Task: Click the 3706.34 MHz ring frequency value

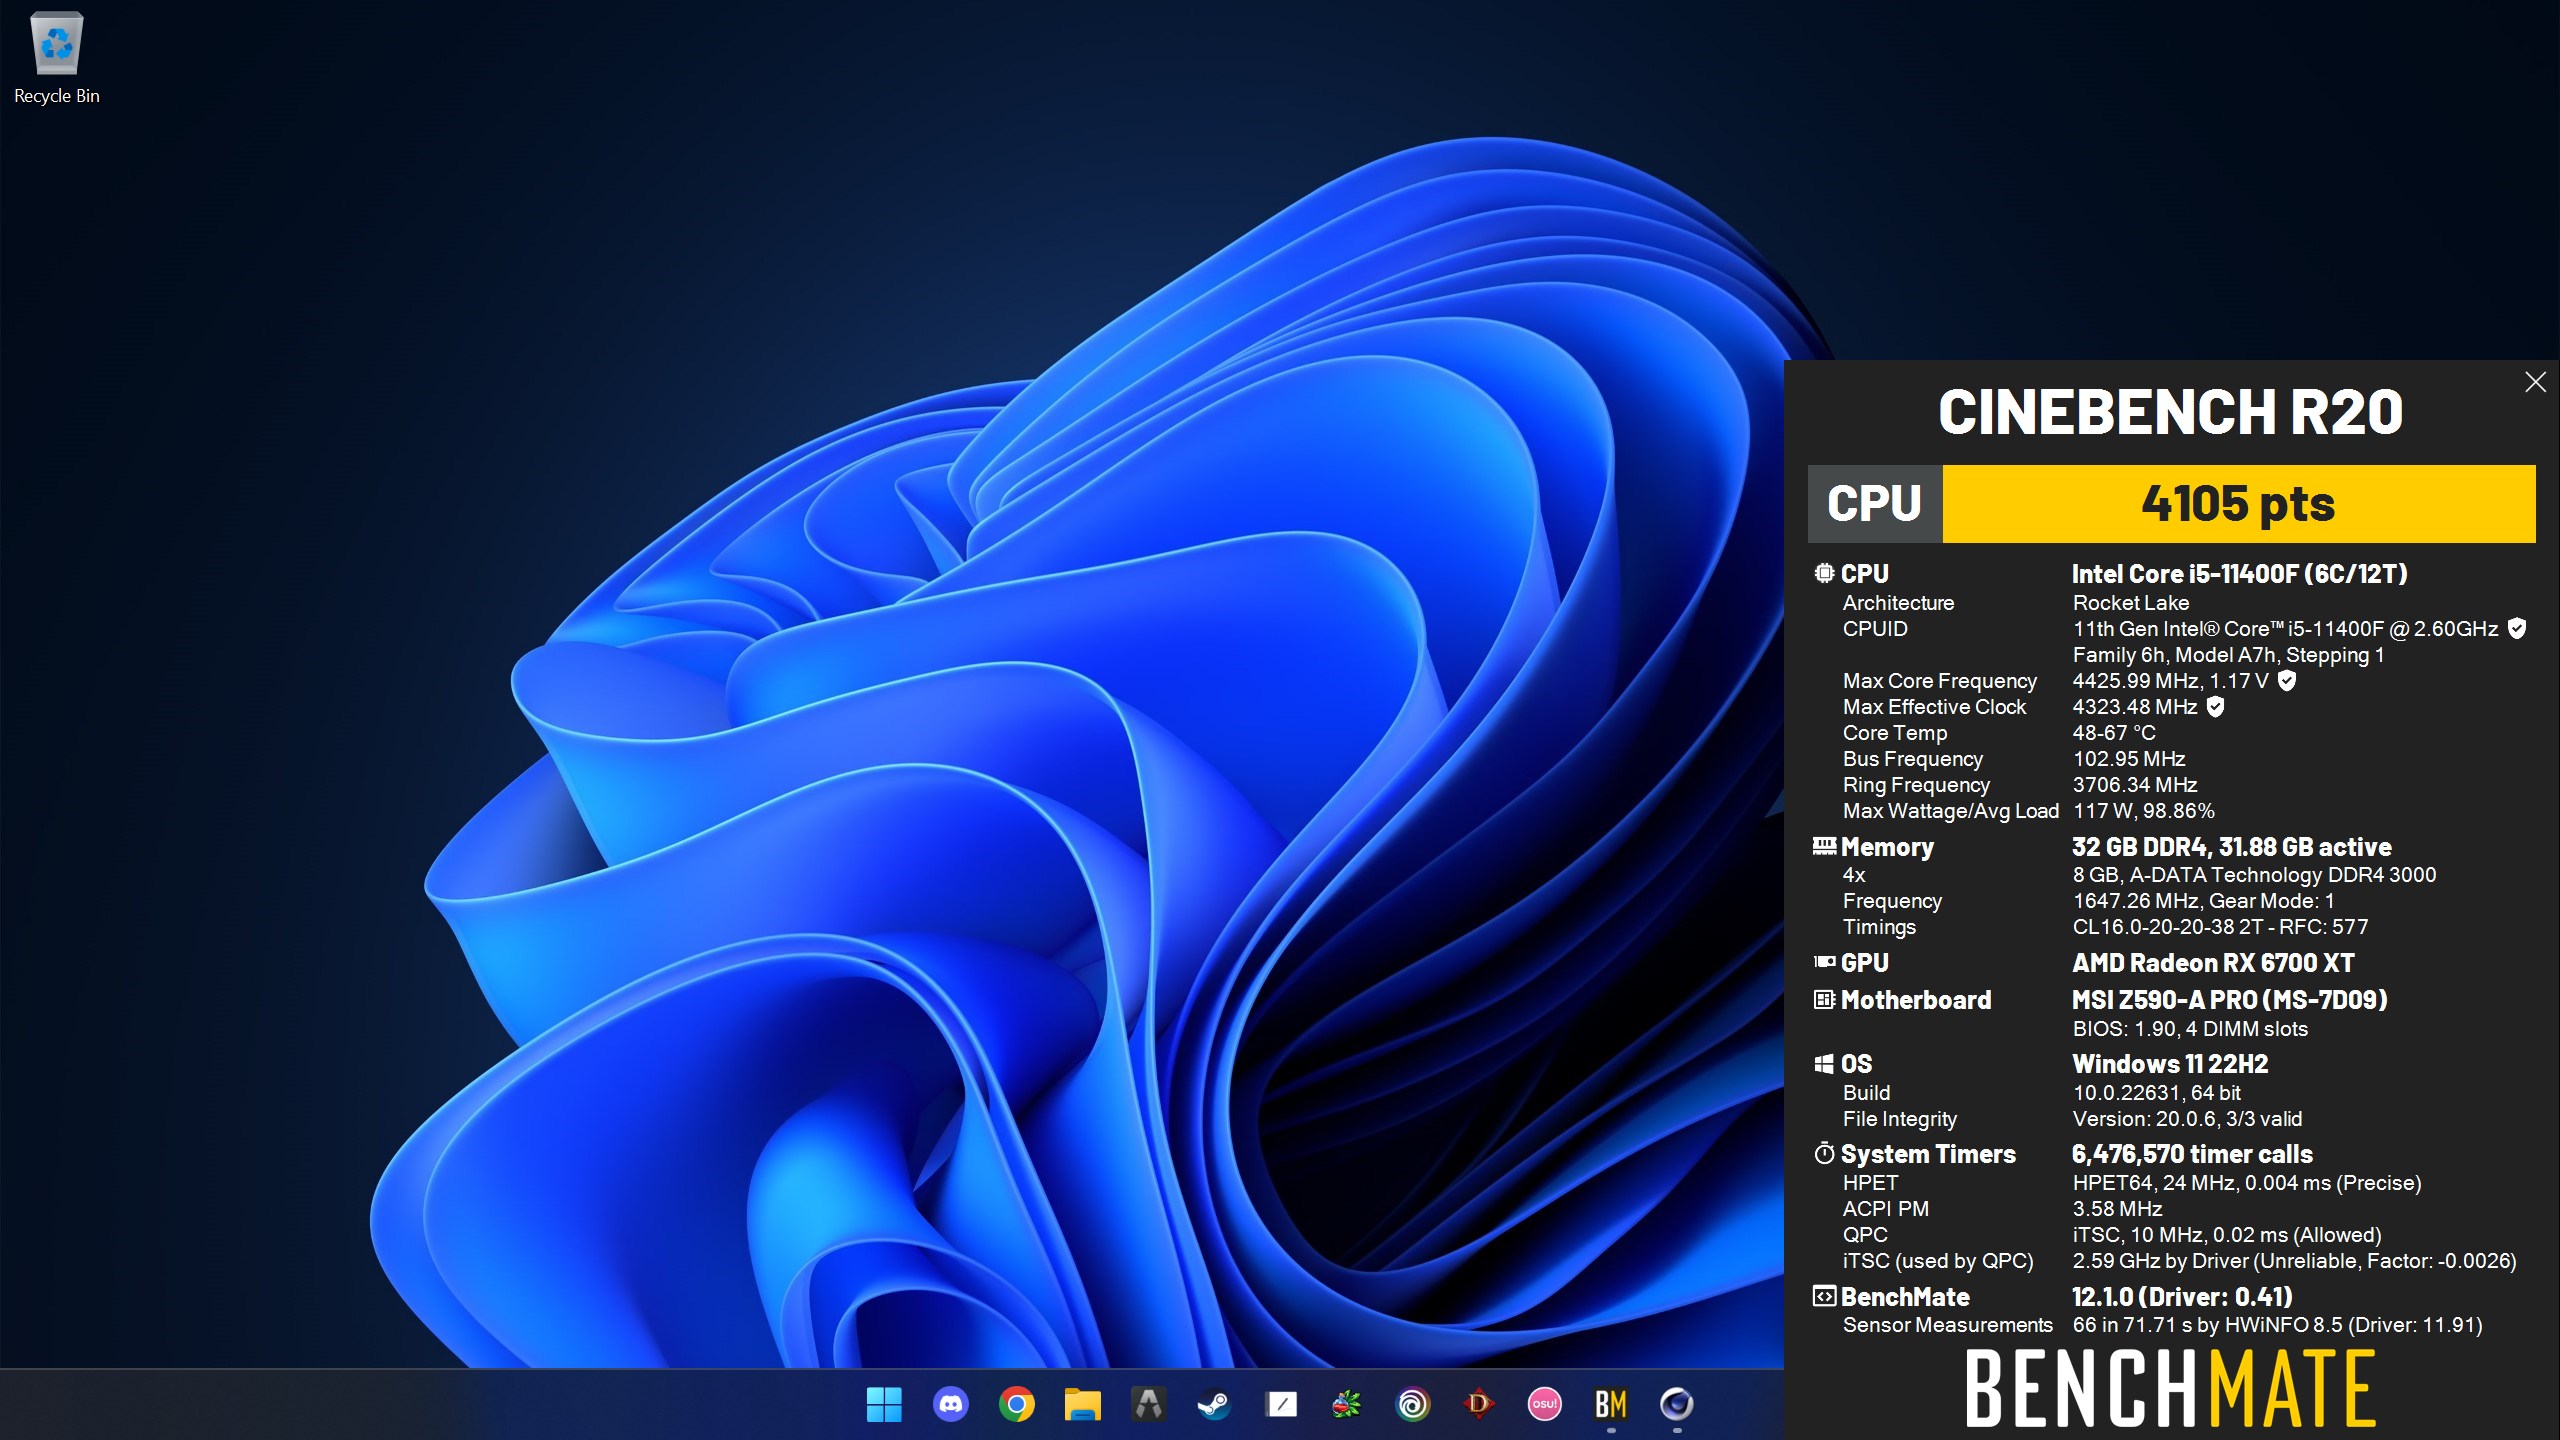Action: 2135,785
